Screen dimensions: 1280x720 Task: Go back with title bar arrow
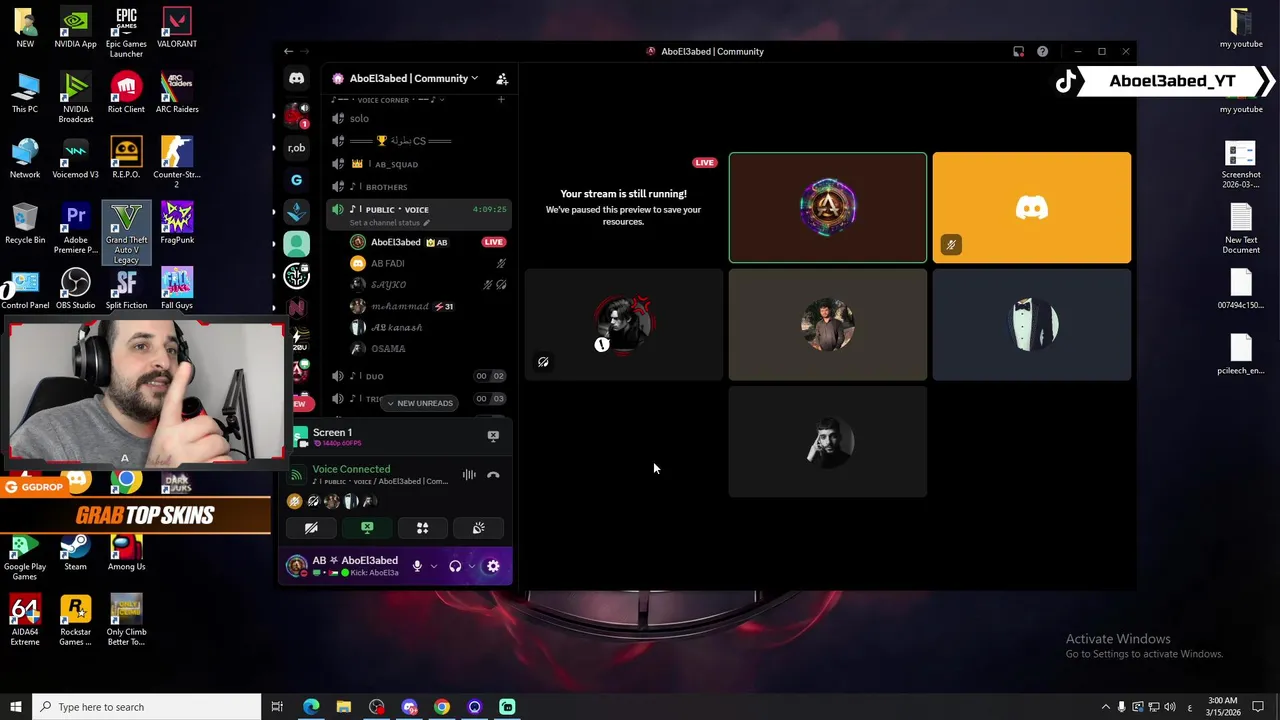click(288, 51)
